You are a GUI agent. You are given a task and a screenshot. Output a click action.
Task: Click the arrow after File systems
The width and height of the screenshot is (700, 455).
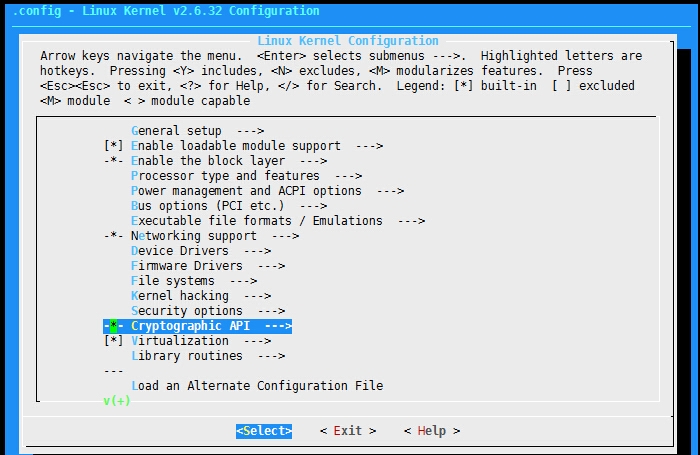click(243, 281)
